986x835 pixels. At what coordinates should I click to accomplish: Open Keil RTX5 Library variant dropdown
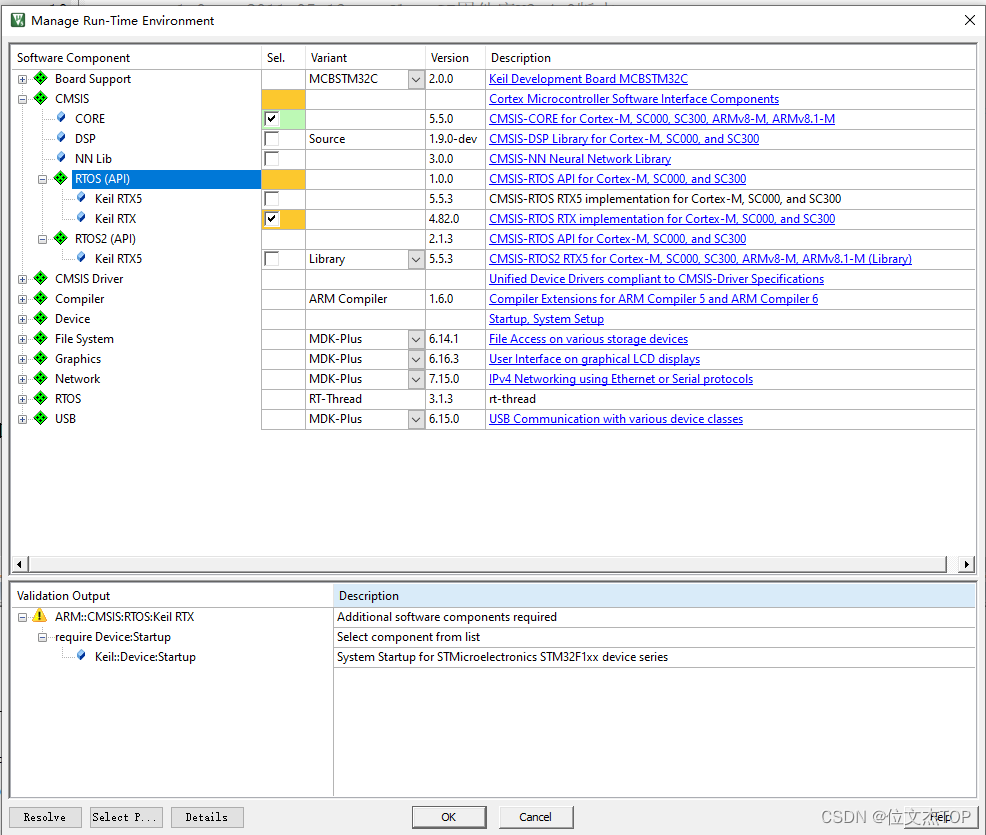(x=416, y=259)
